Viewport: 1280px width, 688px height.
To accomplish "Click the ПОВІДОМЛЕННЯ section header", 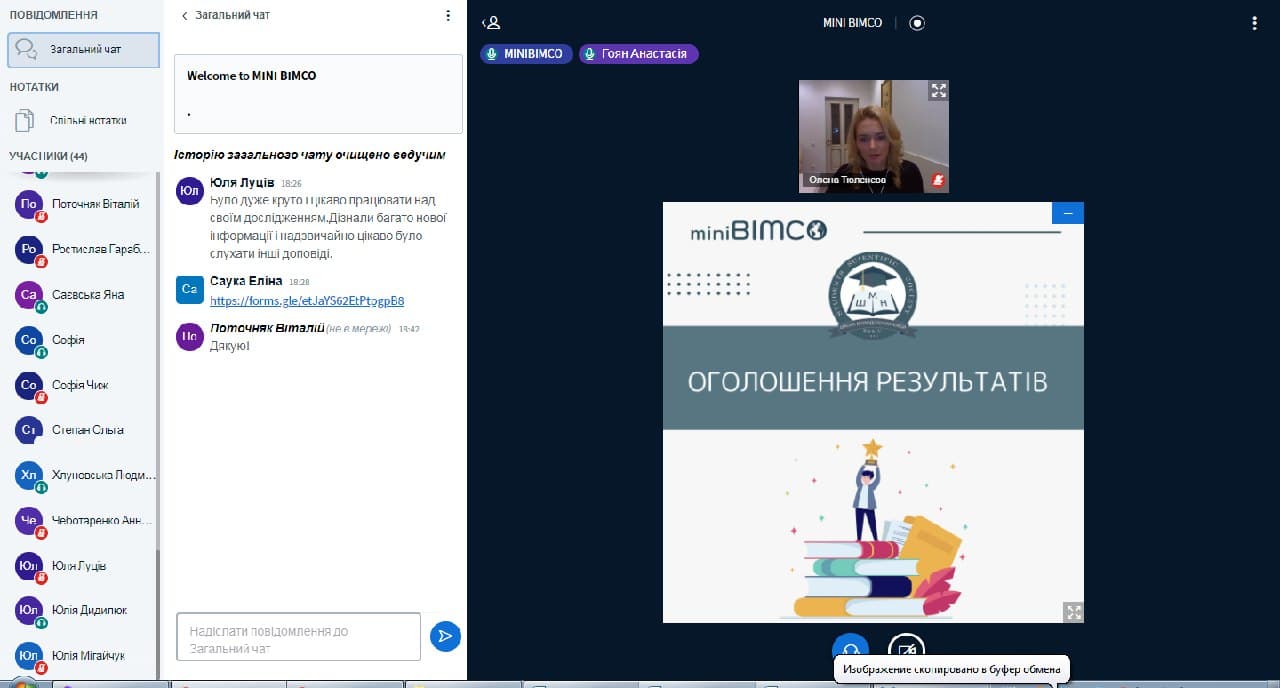I will [54, 16].
